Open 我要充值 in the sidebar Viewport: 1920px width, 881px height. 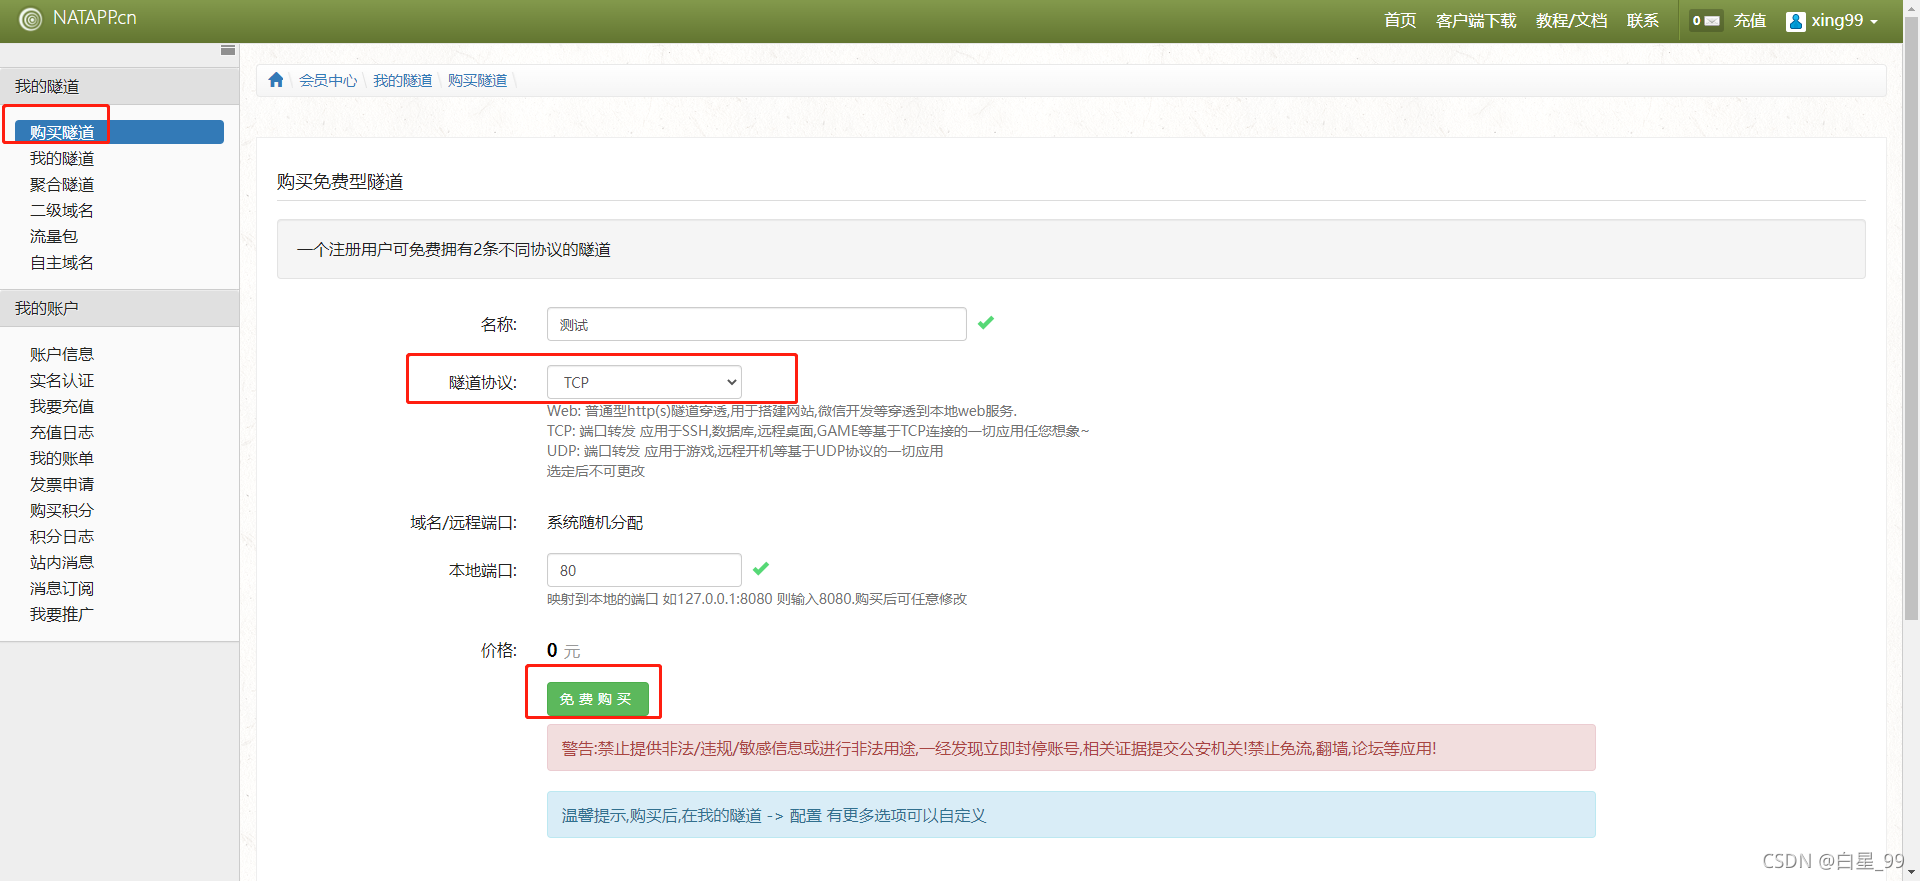click(x=62, y=406)
